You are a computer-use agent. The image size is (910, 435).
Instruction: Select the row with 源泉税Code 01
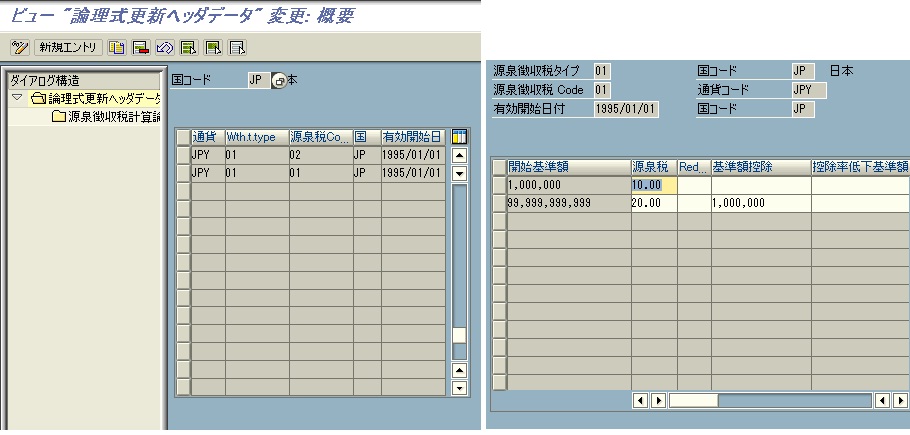182,172
